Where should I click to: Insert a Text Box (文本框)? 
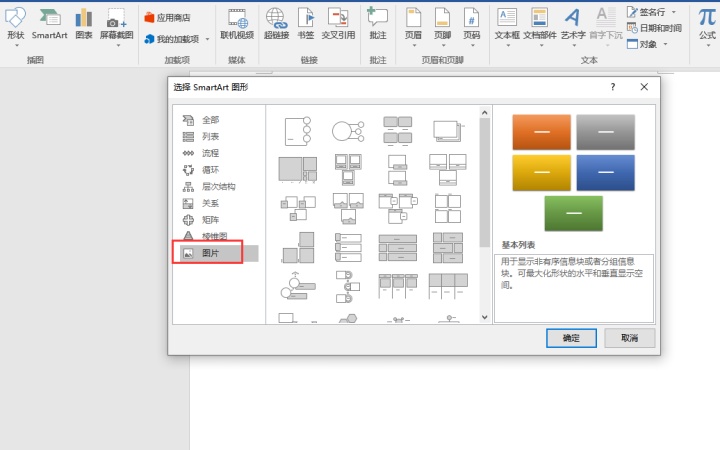(x=507, y=25)
